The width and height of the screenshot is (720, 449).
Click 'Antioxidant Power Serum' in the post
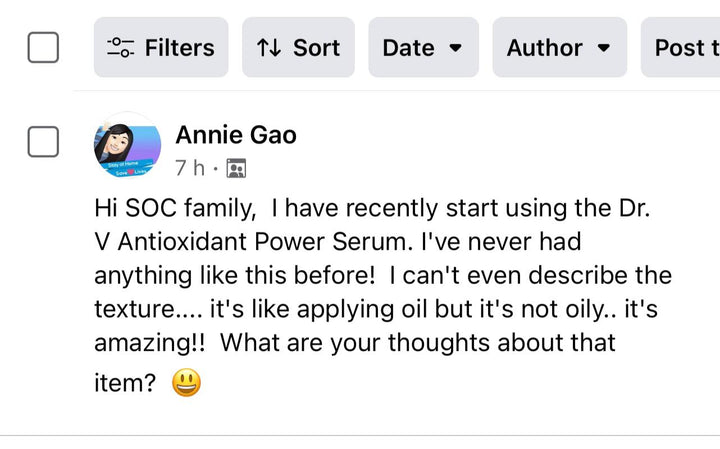(x=252, y=242)
